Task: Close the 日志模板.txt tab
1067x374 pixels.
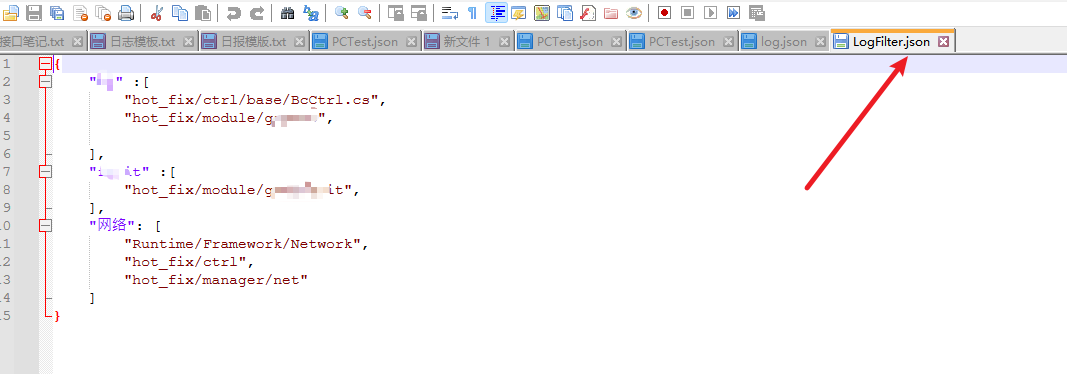Action: (188, 41)
